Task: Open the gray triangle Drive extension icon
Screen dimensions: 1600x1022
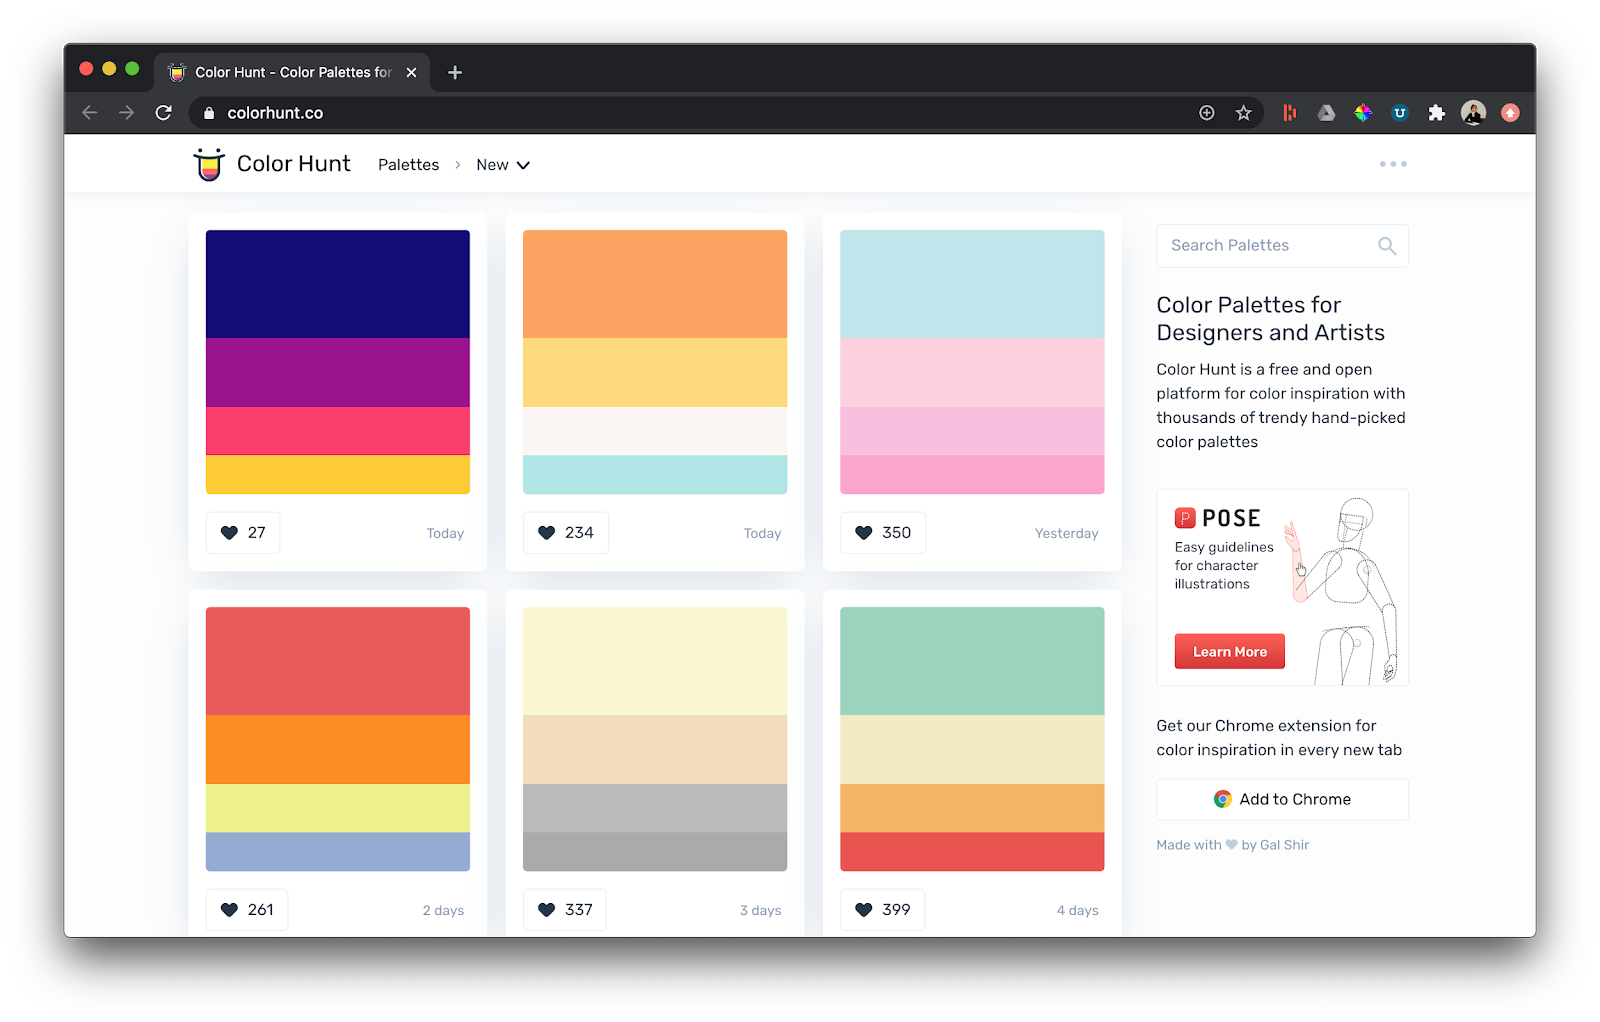Action: point(1326,113)
